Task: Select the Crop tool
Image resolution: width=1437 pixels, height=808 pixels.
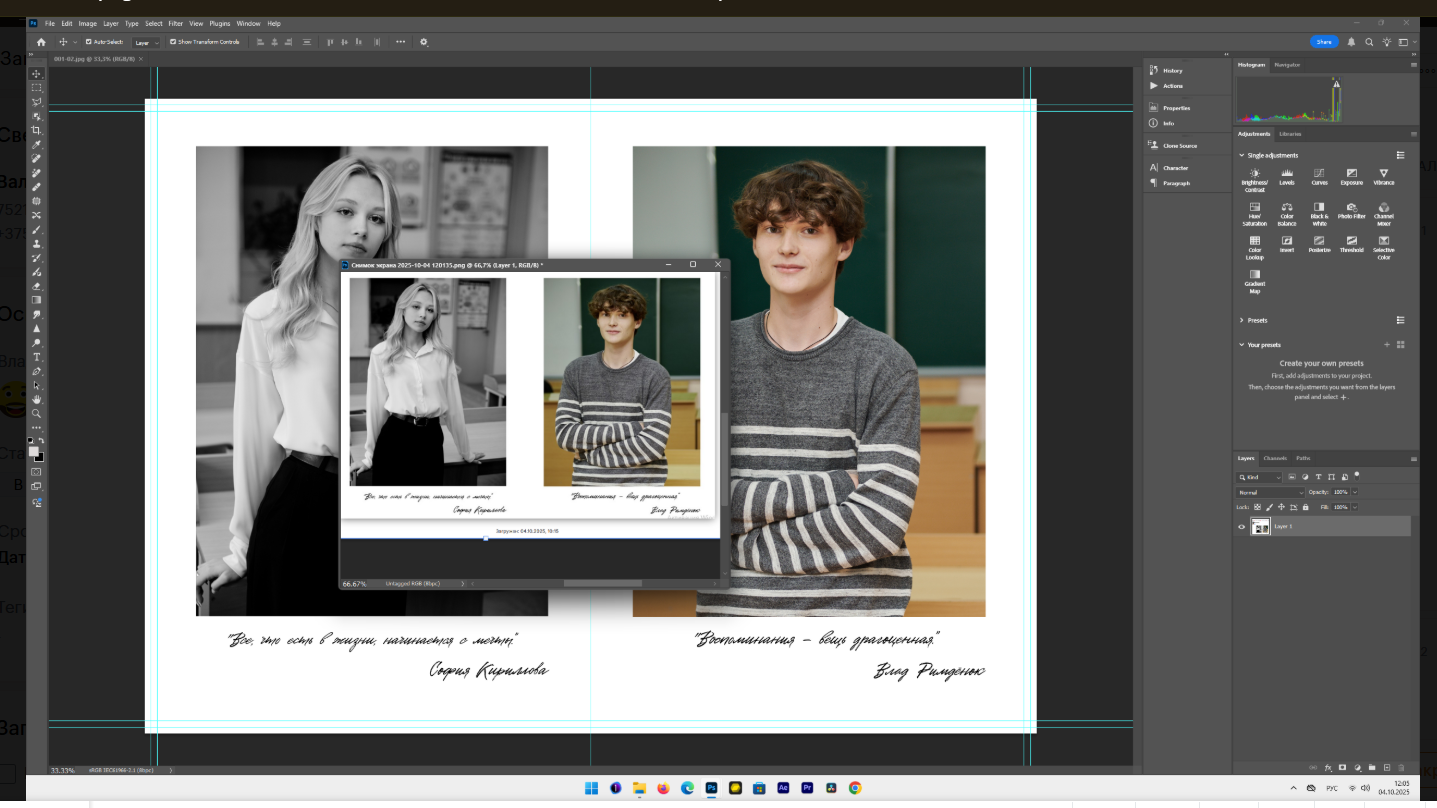Action: click(37, 130)
